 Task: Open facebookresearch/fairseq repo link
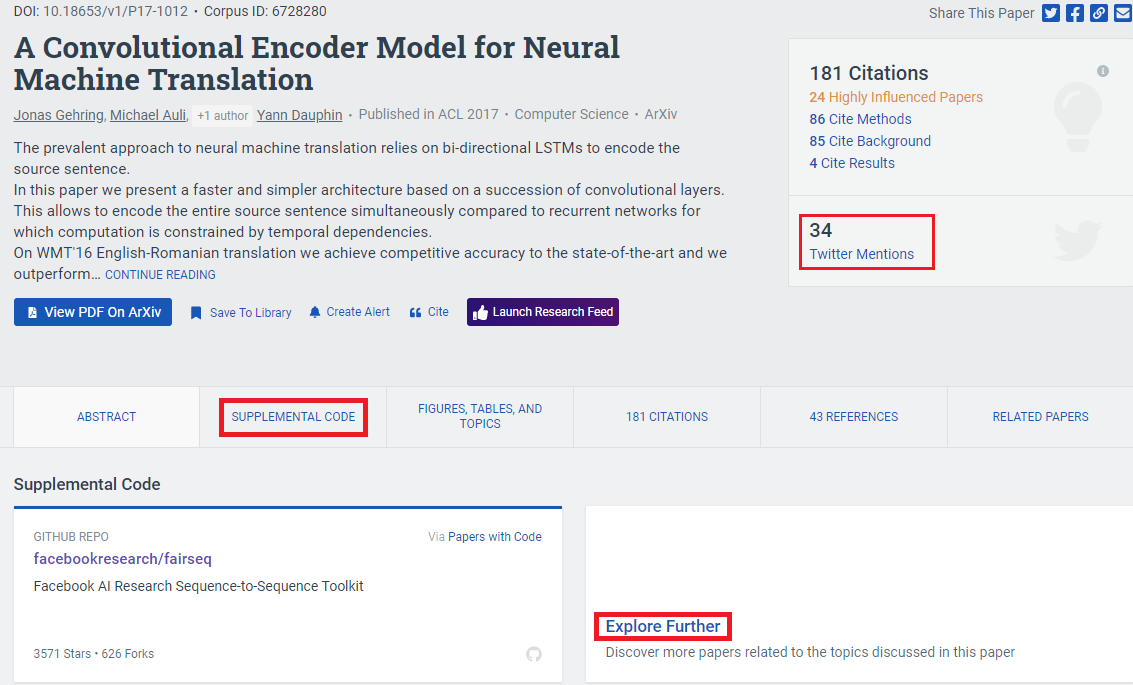[123, 559]
